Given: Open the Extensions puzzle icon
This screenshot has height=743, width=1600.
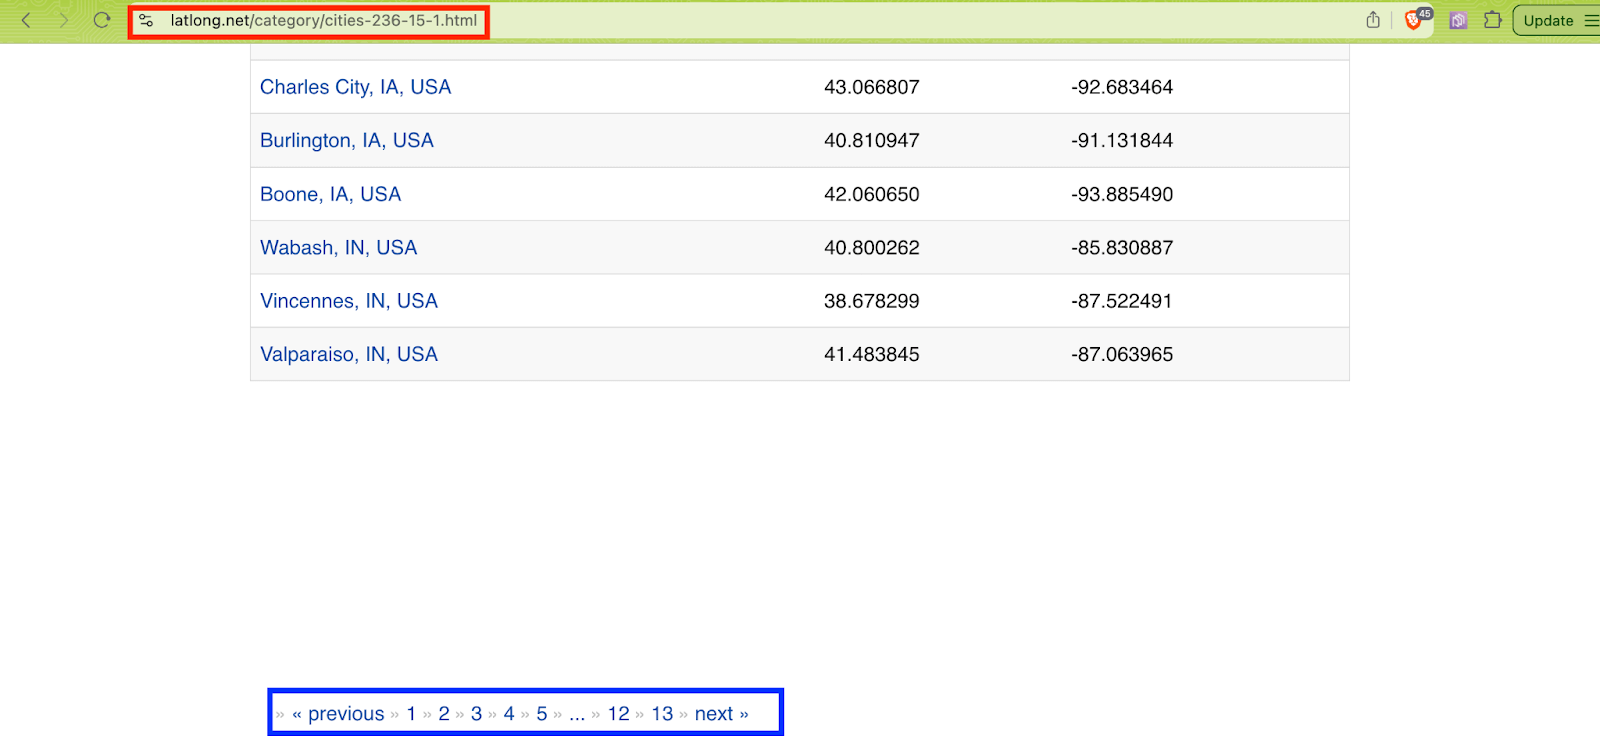Looking at the screenshot, I should (1492, 20).
